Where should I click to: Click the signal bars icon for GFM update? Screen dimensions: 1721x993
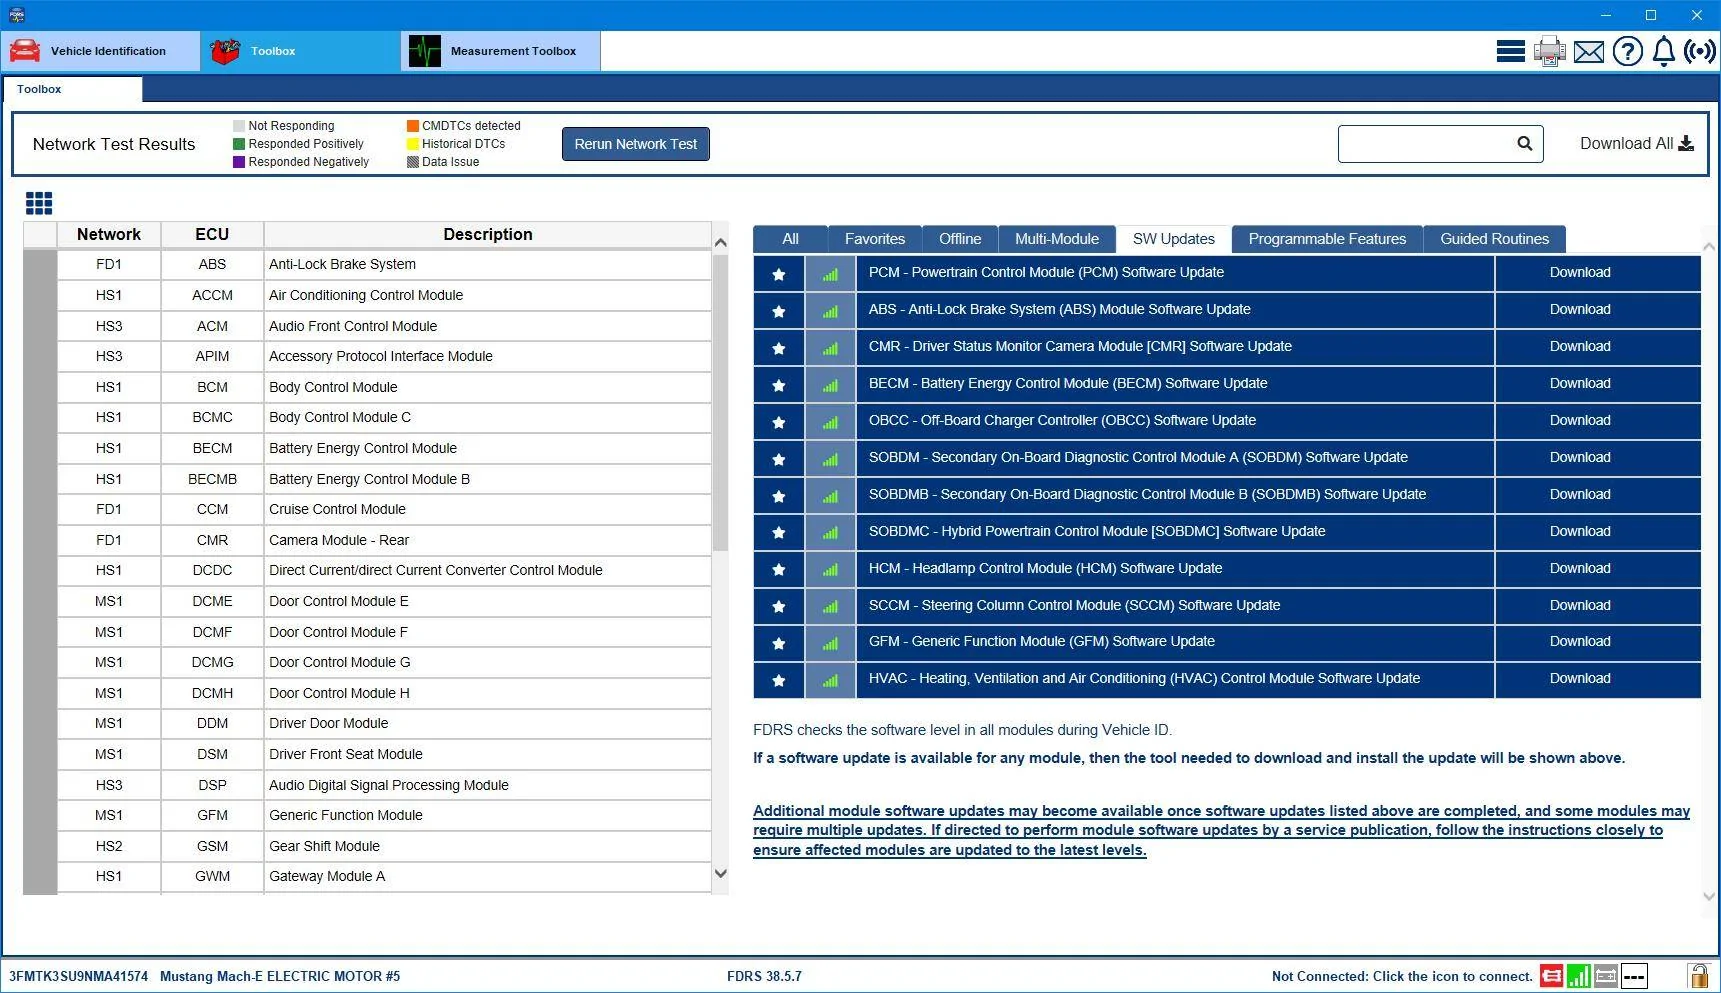coord(830,643)
